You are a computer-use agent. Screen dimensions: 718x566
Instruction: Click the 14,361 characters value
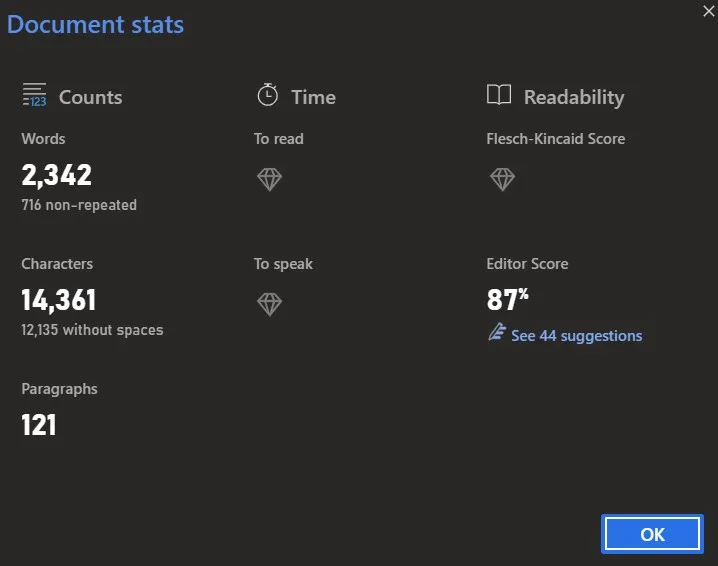click(59, 301)
